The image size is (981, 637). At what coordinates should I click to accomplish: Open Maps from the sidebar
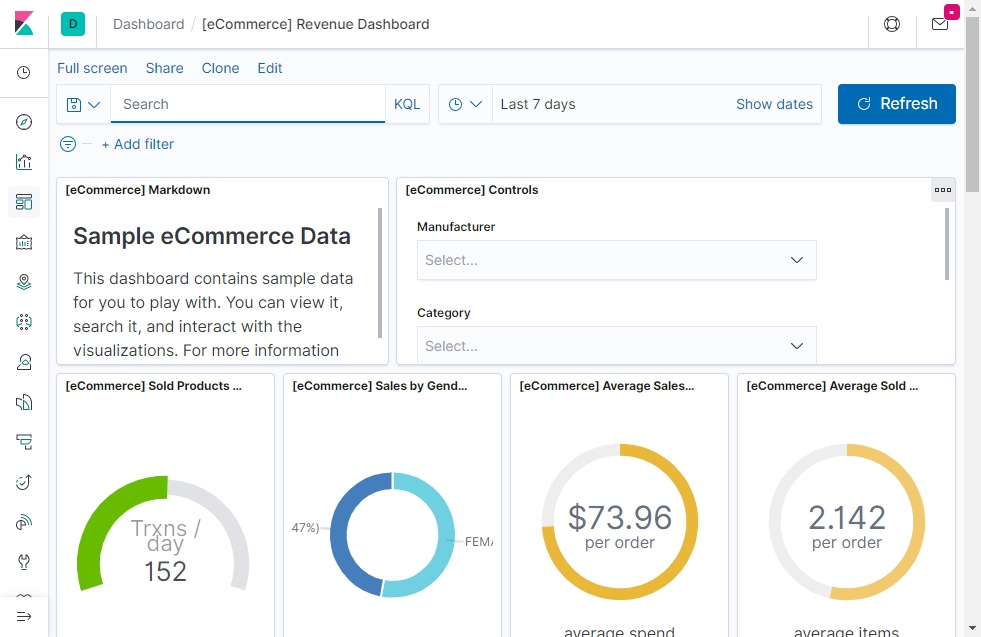[x=24, y=282]
